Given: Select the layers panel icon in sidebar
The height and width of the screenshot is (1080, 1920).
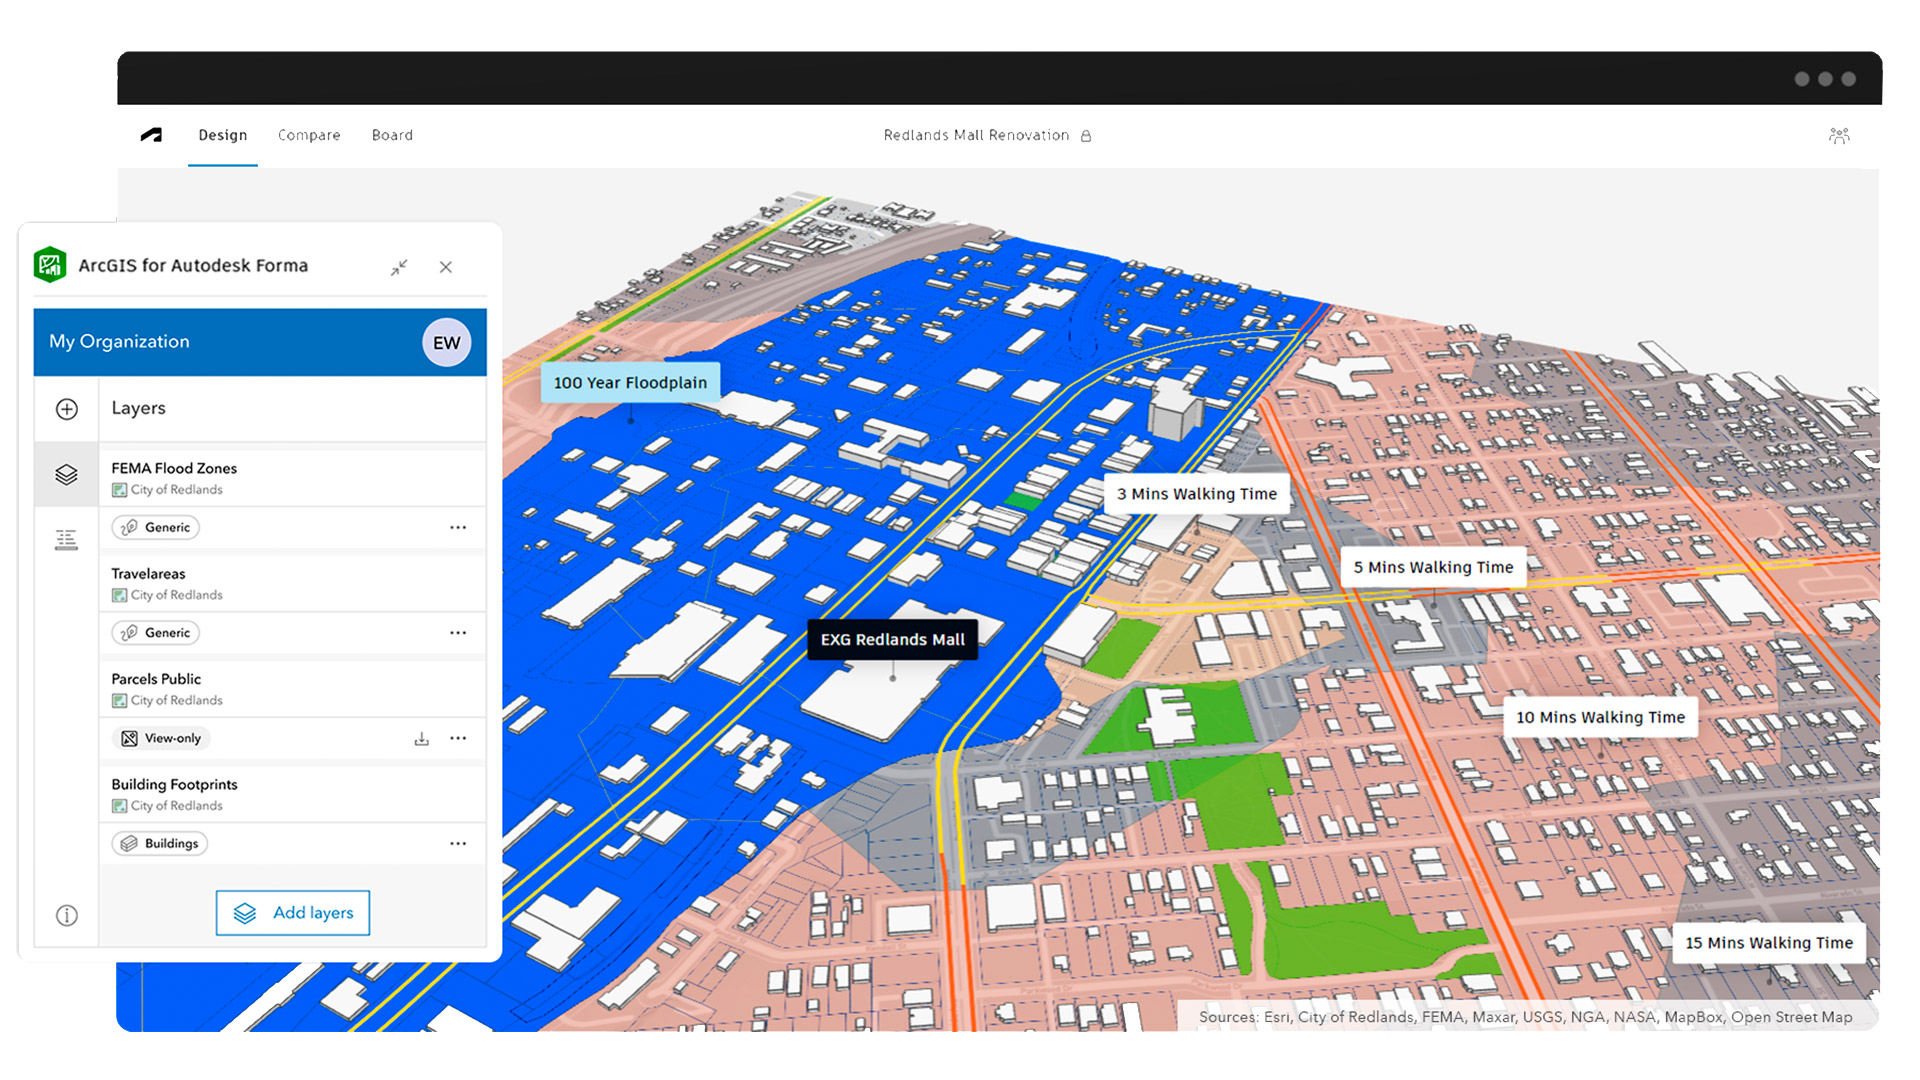Looking at the screenshot, I should click(66, 473).
